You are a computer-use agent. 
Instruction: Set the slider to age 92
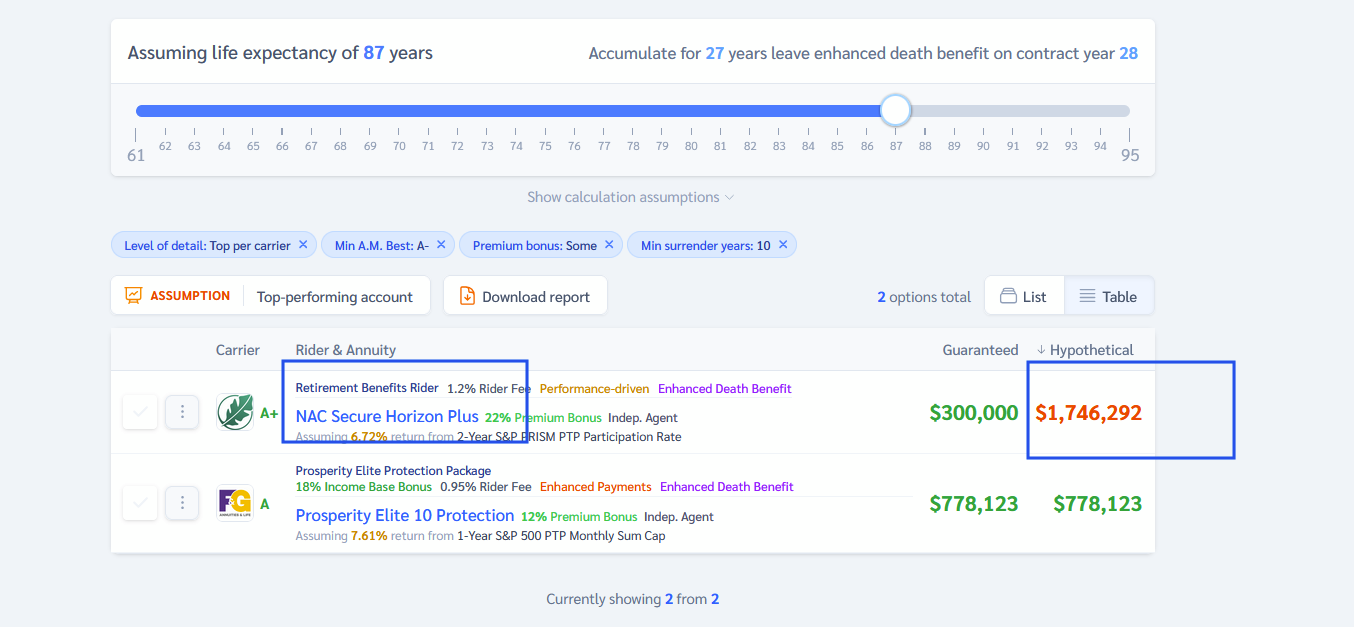[x=1042, y=111]
